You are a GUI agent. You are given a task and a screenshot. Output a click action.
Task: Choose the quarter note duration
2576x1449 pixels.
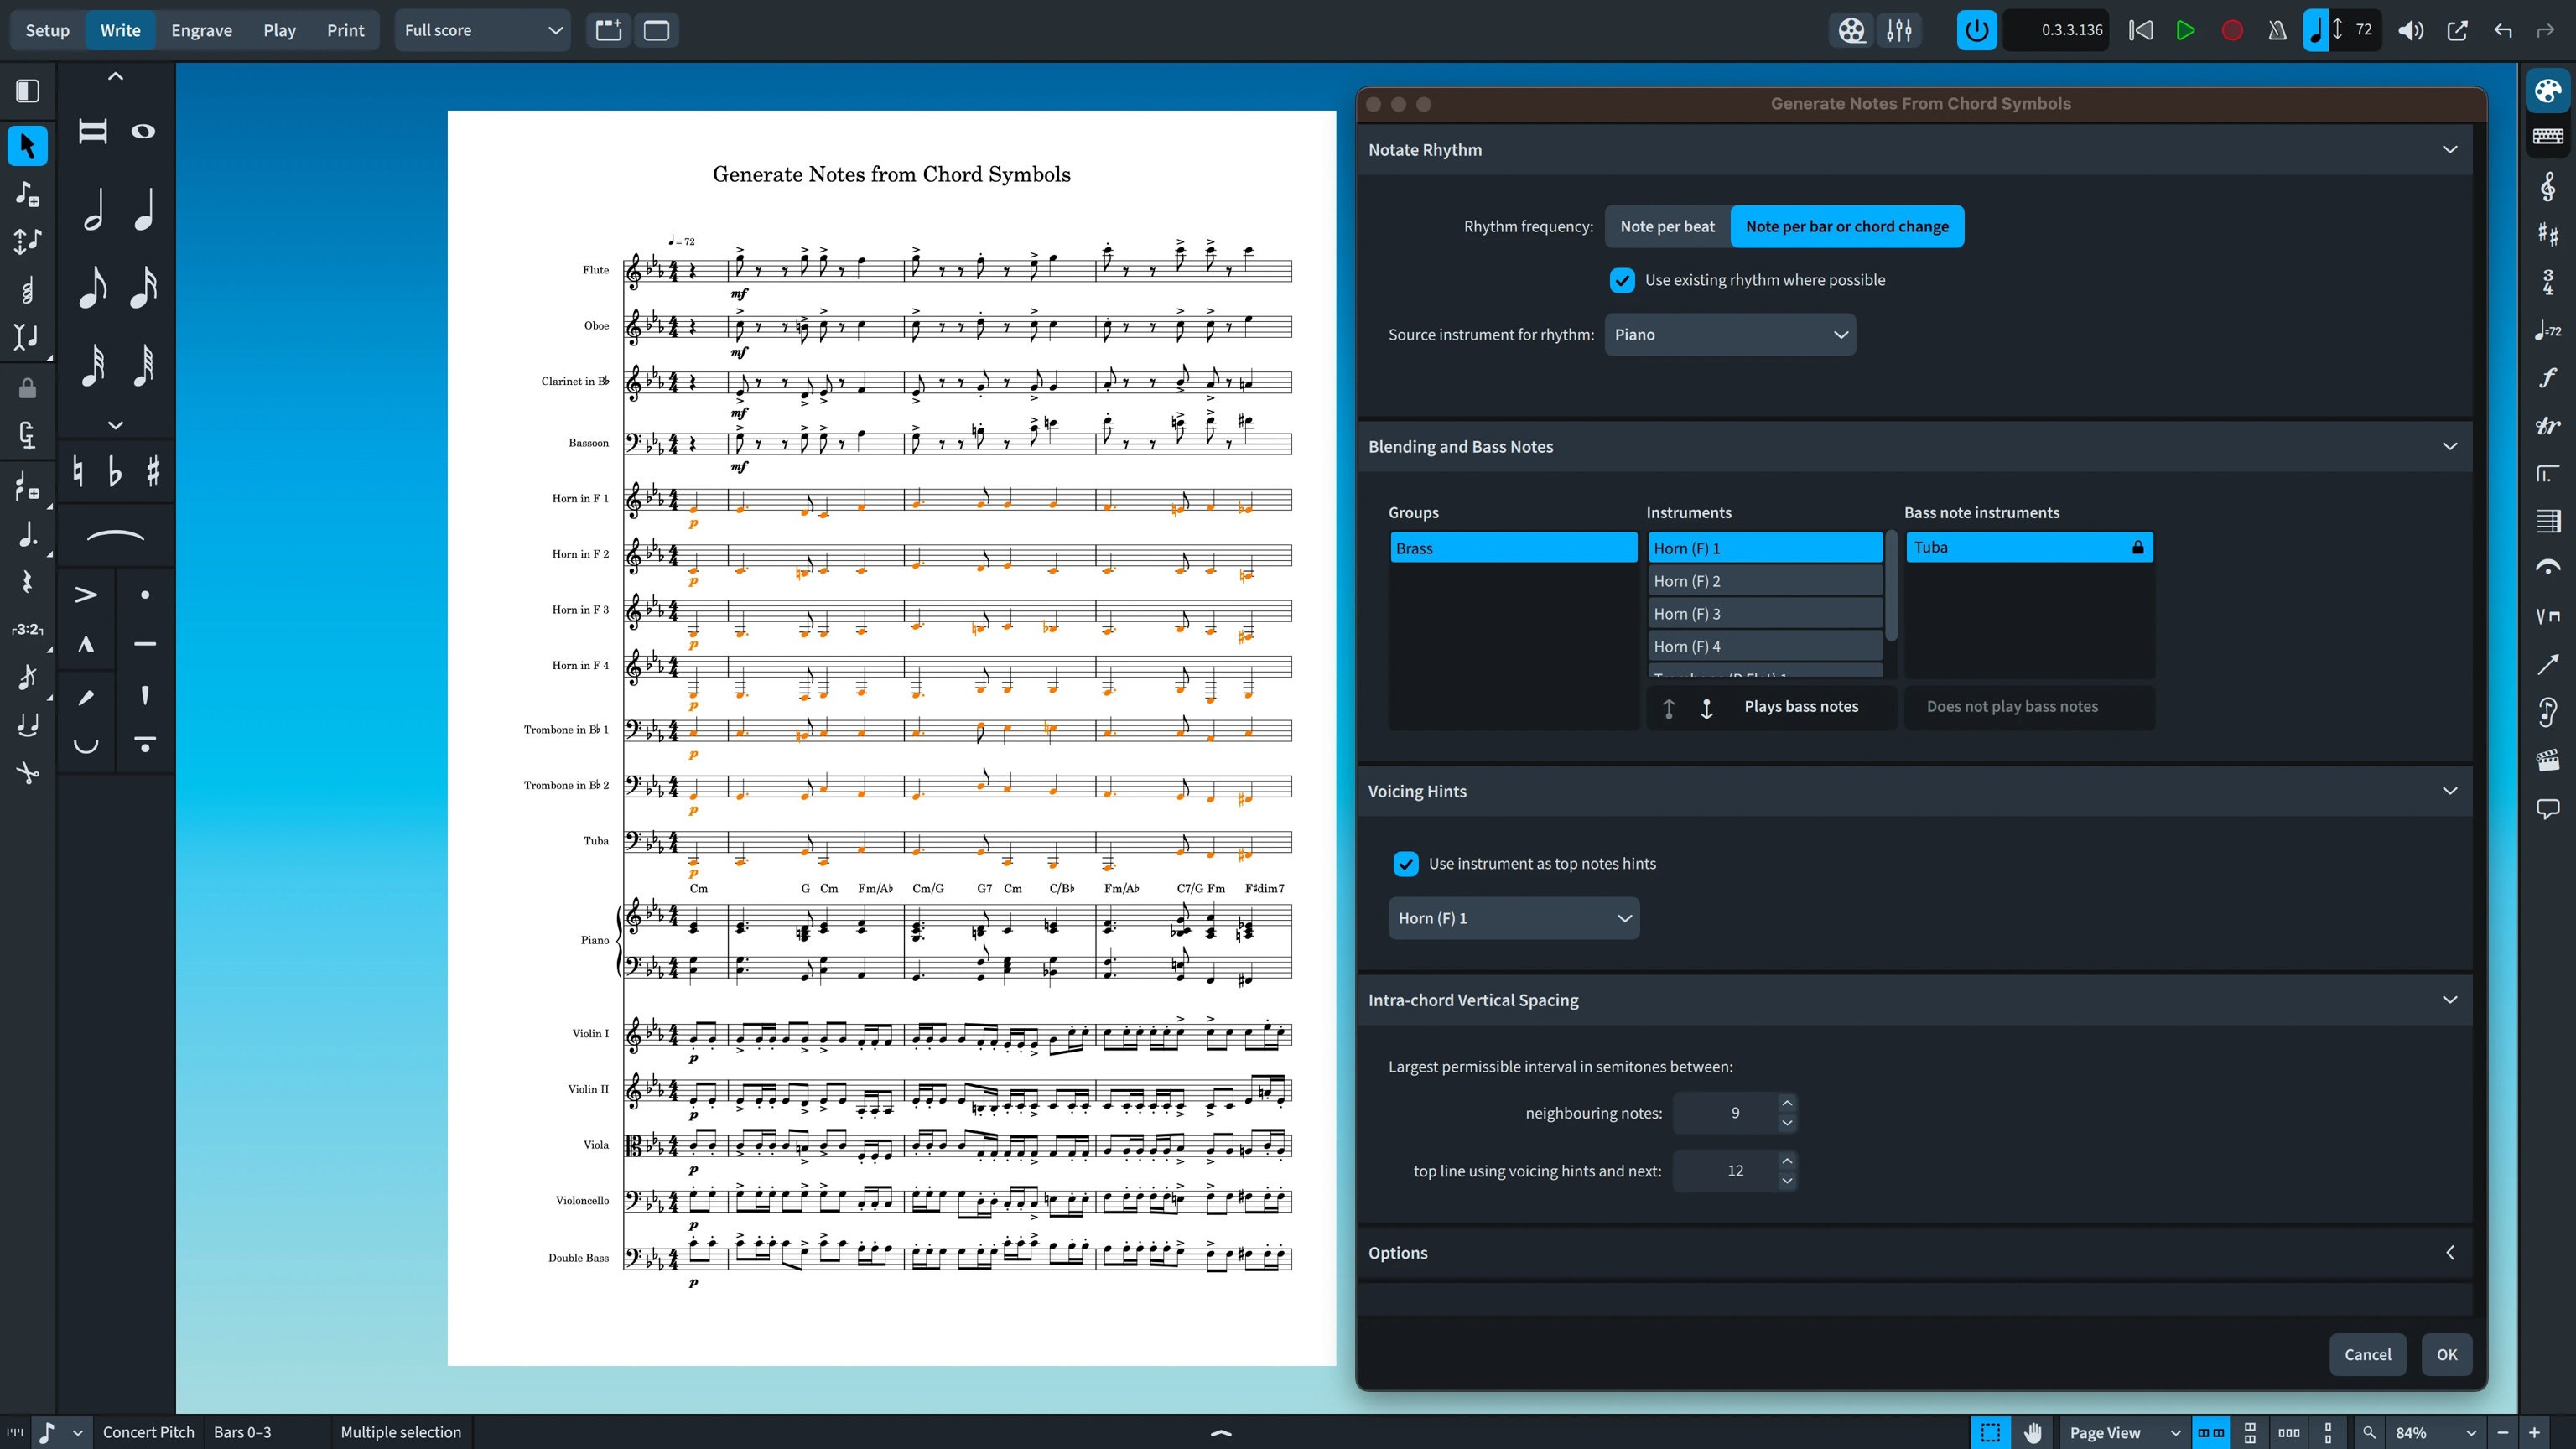pos(144,209)
